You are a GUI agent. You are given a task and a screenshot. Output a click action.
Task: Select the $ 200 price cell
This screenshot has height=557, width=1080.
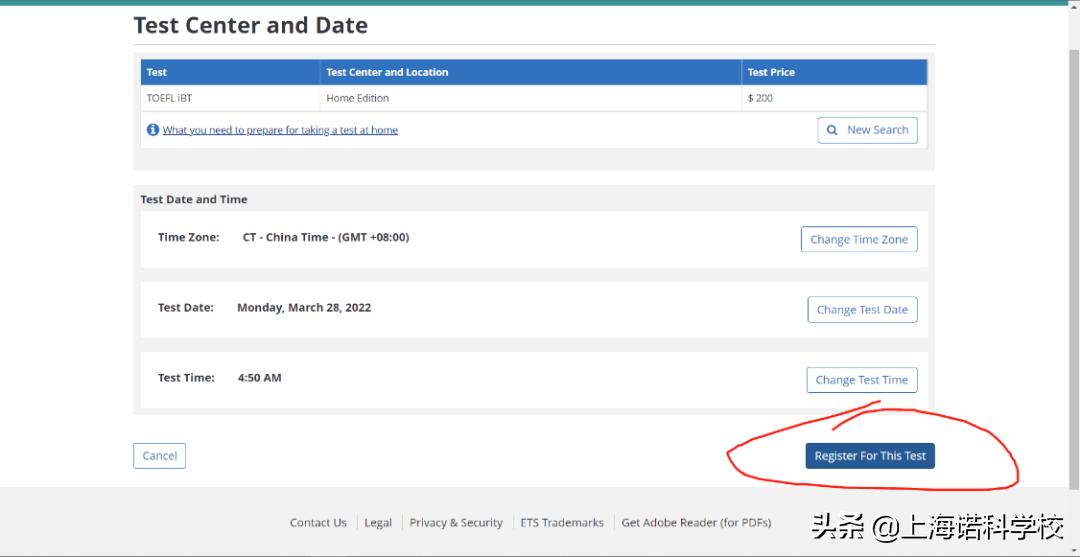834,98
